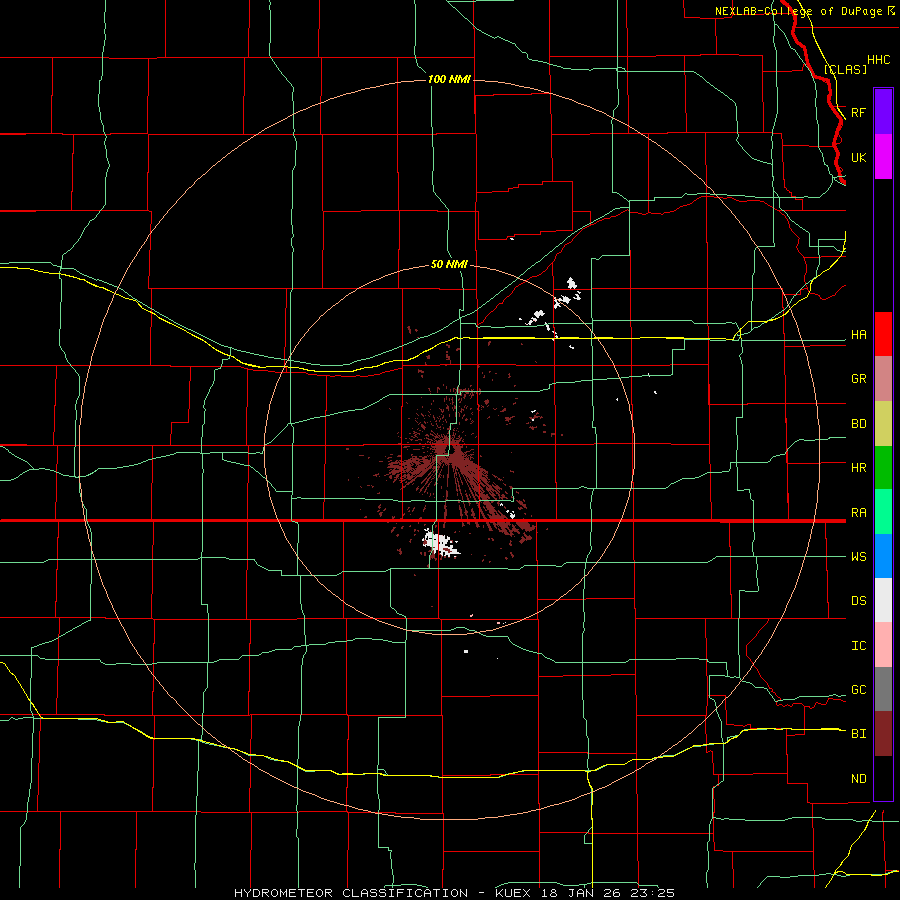900x900 pixels.
Task: Click the UK magenta legend swatch
Action: click(883, 157)
